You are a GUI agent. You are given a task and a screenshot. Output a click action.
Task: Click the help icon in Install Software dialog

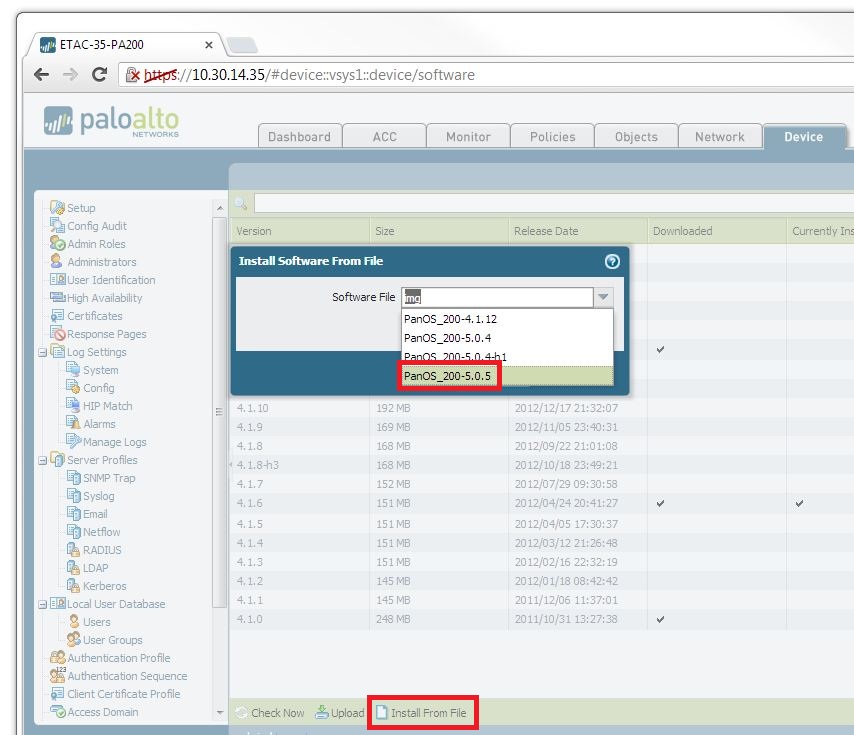pyautogui.click(x=612, y=261)
